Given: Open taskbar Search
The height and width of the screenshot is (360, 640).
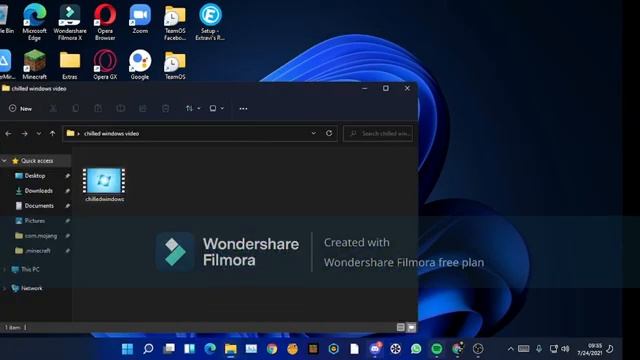Looking at the screenshot, I should [148, 349].
